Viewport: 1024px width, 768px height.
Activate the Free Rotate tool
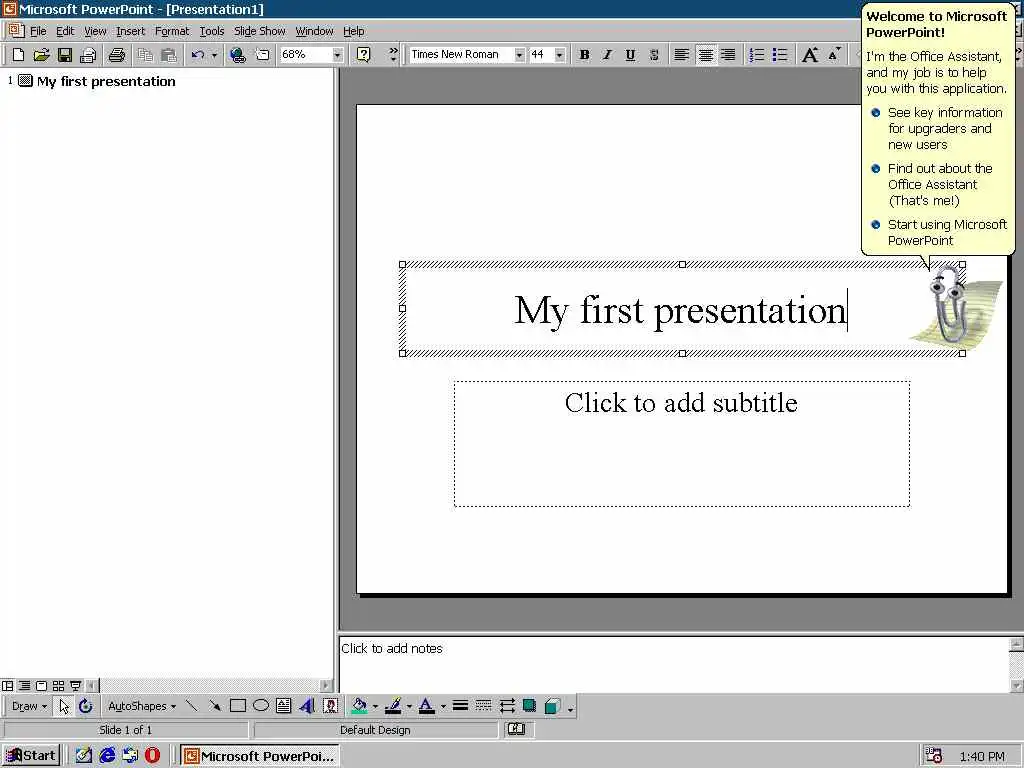86,706
